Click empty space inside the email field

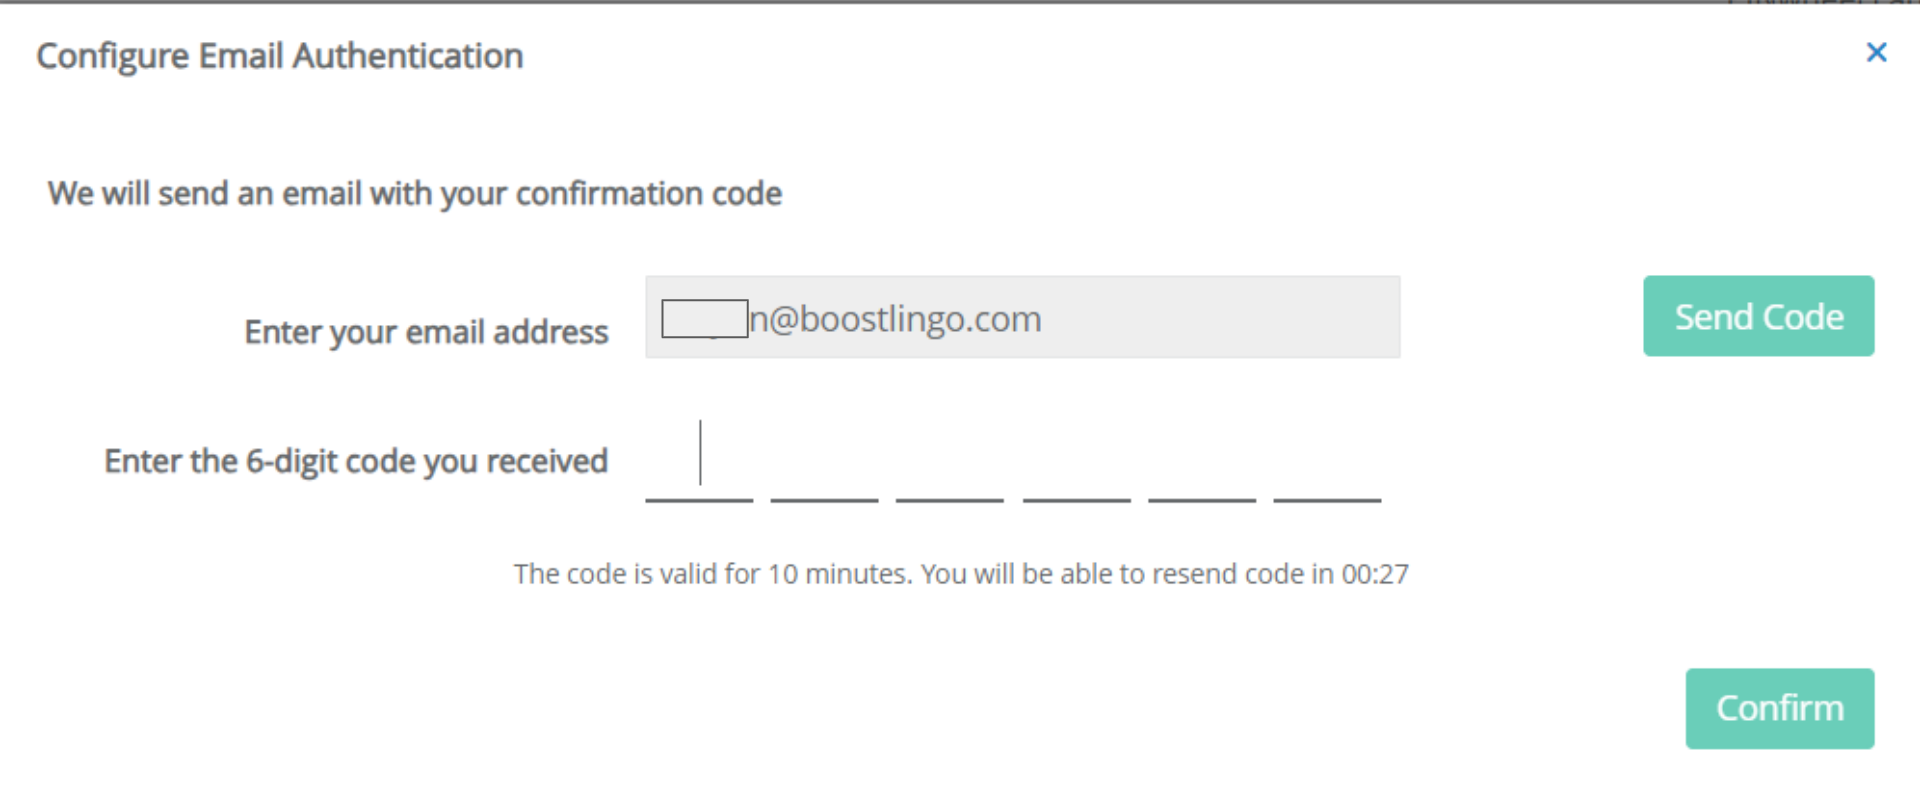[x=1220, y=318]
